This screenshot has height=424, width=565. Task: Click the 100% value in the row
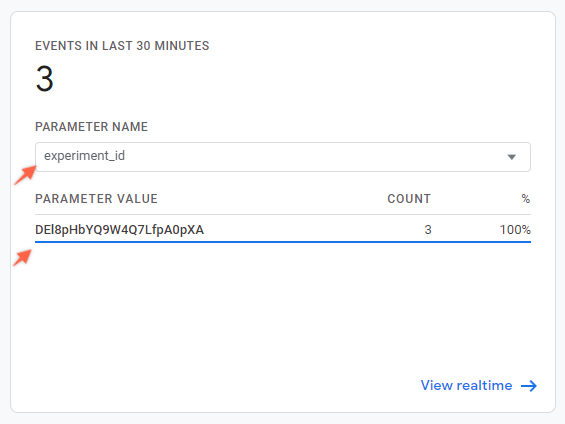515,229
